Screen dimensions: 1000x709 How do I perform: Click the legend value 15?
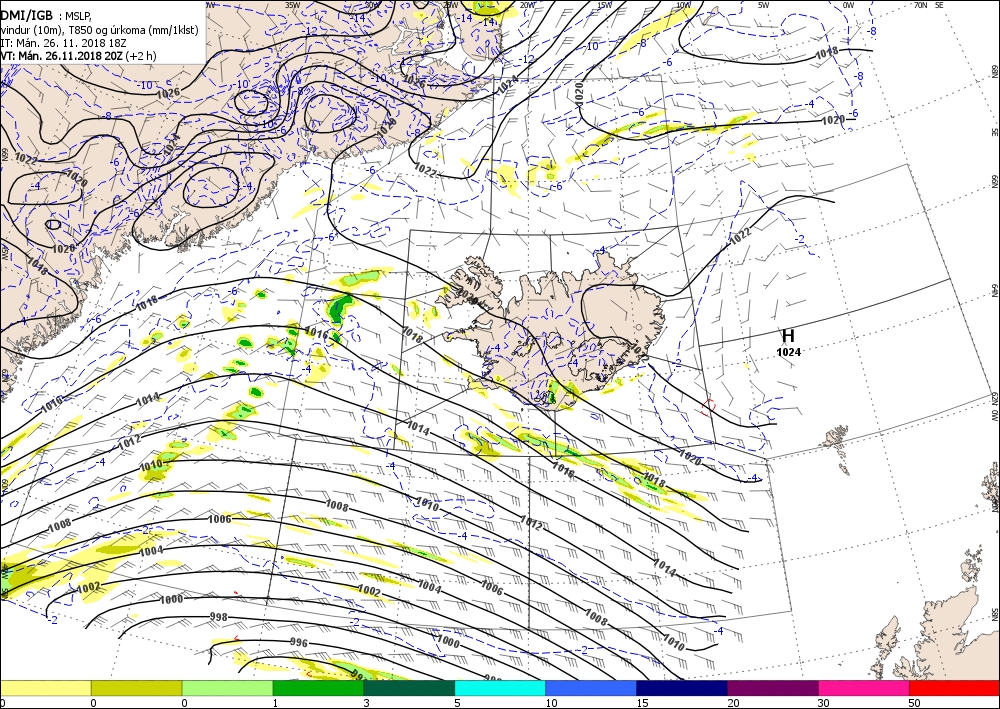pyautogui.click(x=642, y=703)
